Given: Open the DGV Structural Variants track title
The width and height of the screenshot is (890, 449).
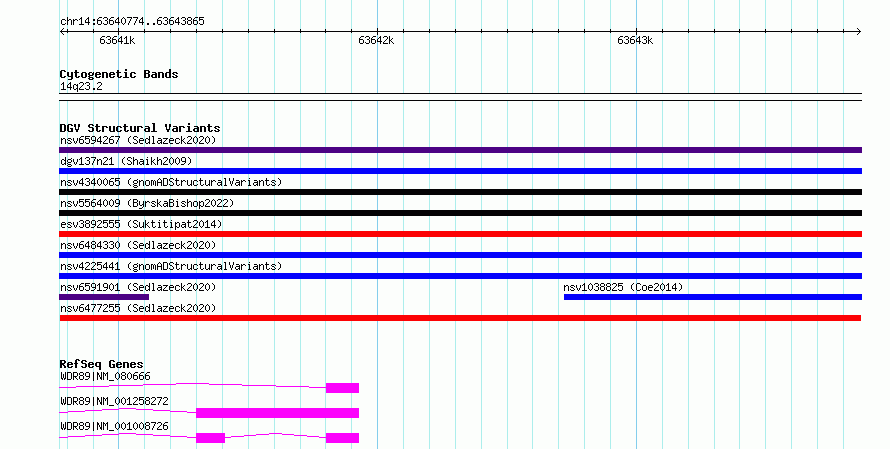Looking at the screenshot, I should [x=140, y=128].
